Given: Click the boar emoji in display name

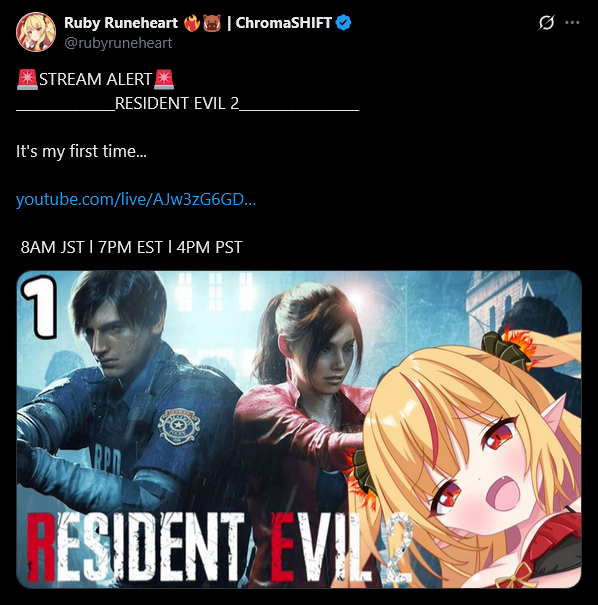Looking at the screenshot, I should click(212, 23).
